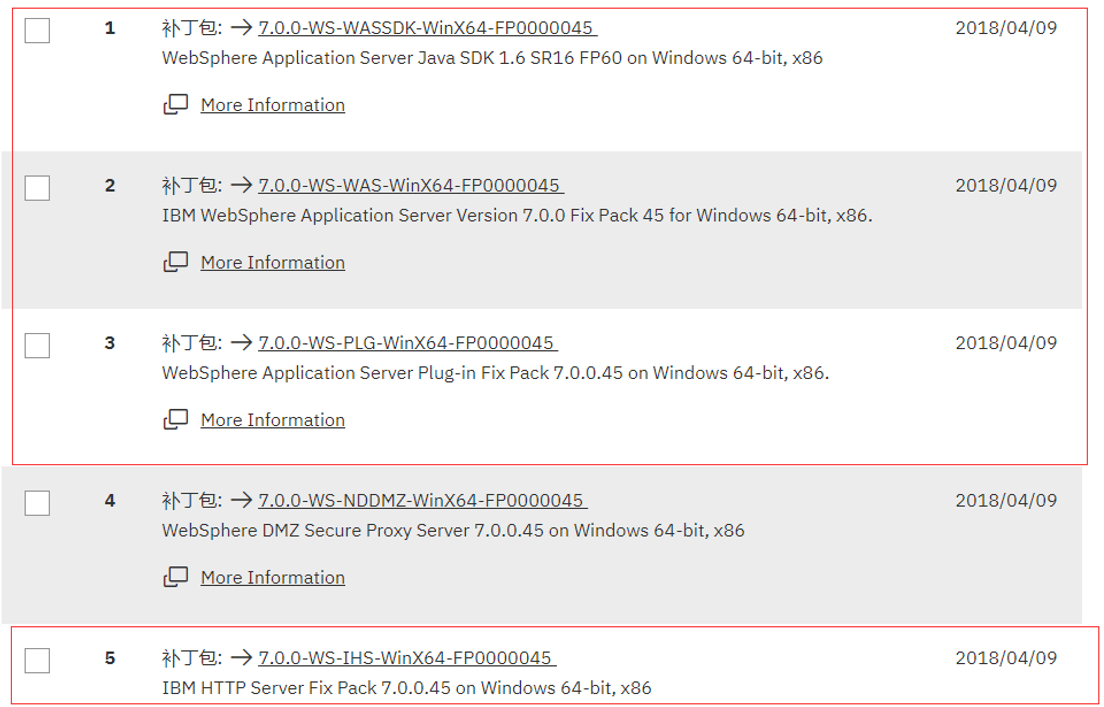Image resolution: width=1104 pixels, height=707 pixels.
Task: Open 7.0.0-WS-WAS-WinX64-FP0000045 link
Action: [x=410, y=185]
